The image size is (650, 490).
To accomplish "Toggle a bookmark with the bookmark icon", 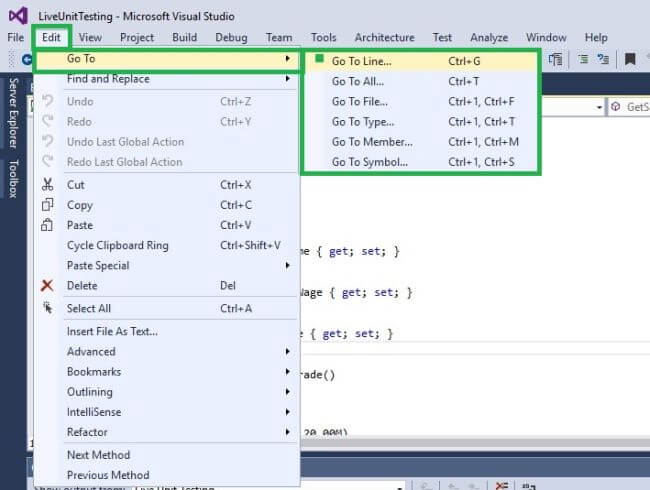I will pos(630,59).
